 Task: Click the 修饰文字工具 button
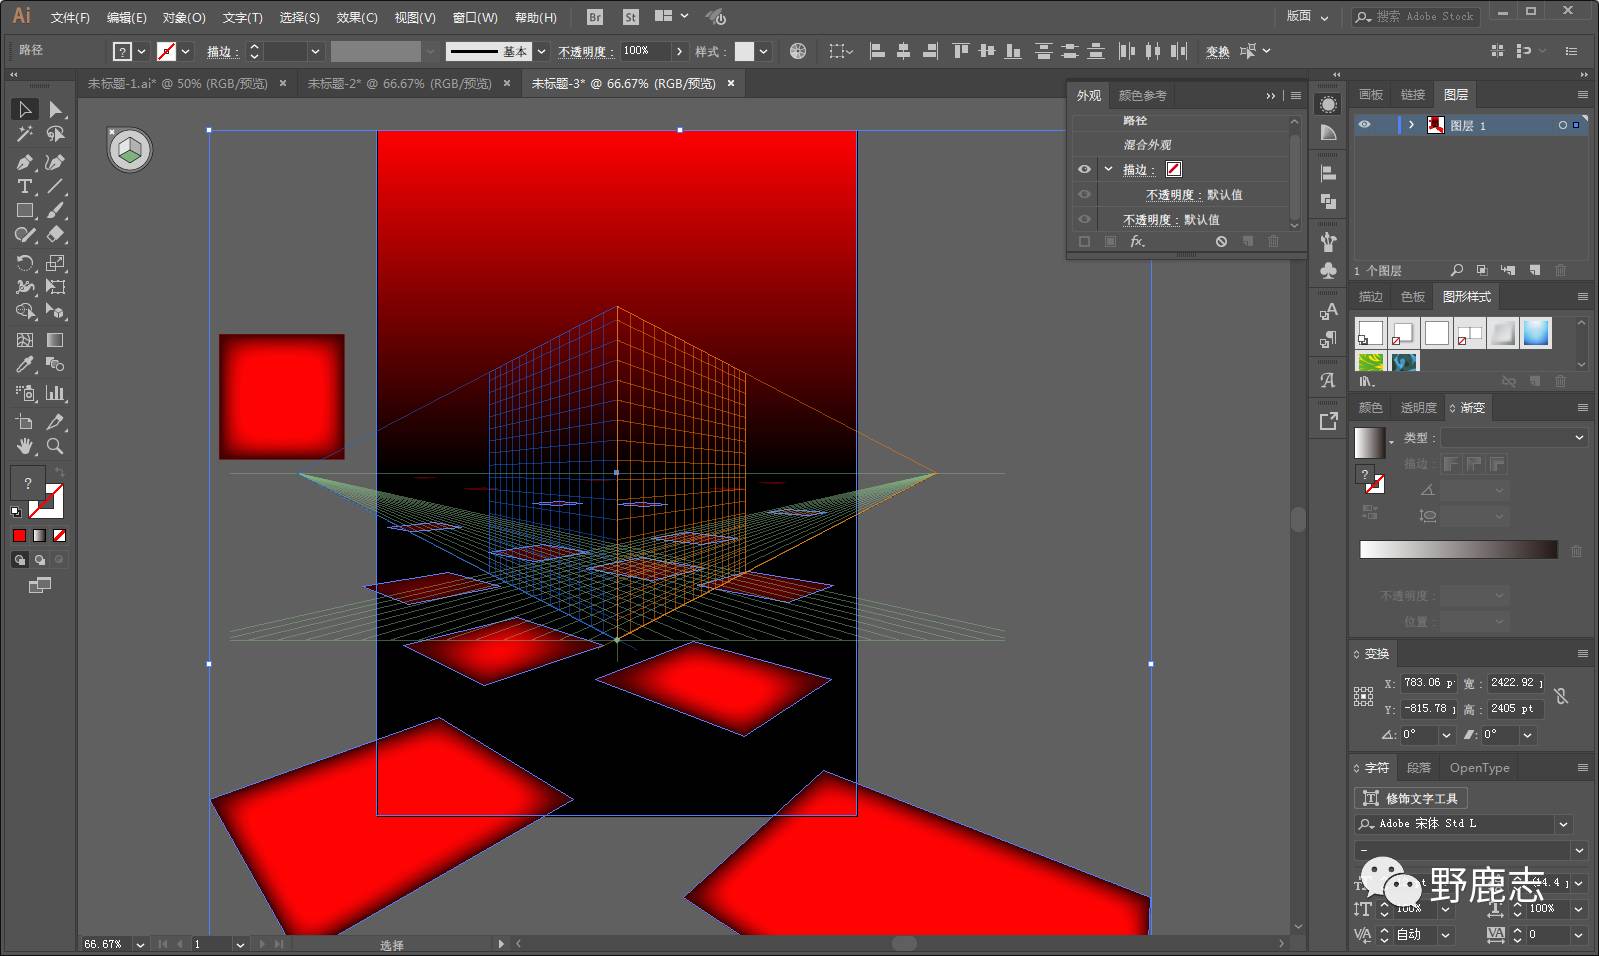[1411, 798]
